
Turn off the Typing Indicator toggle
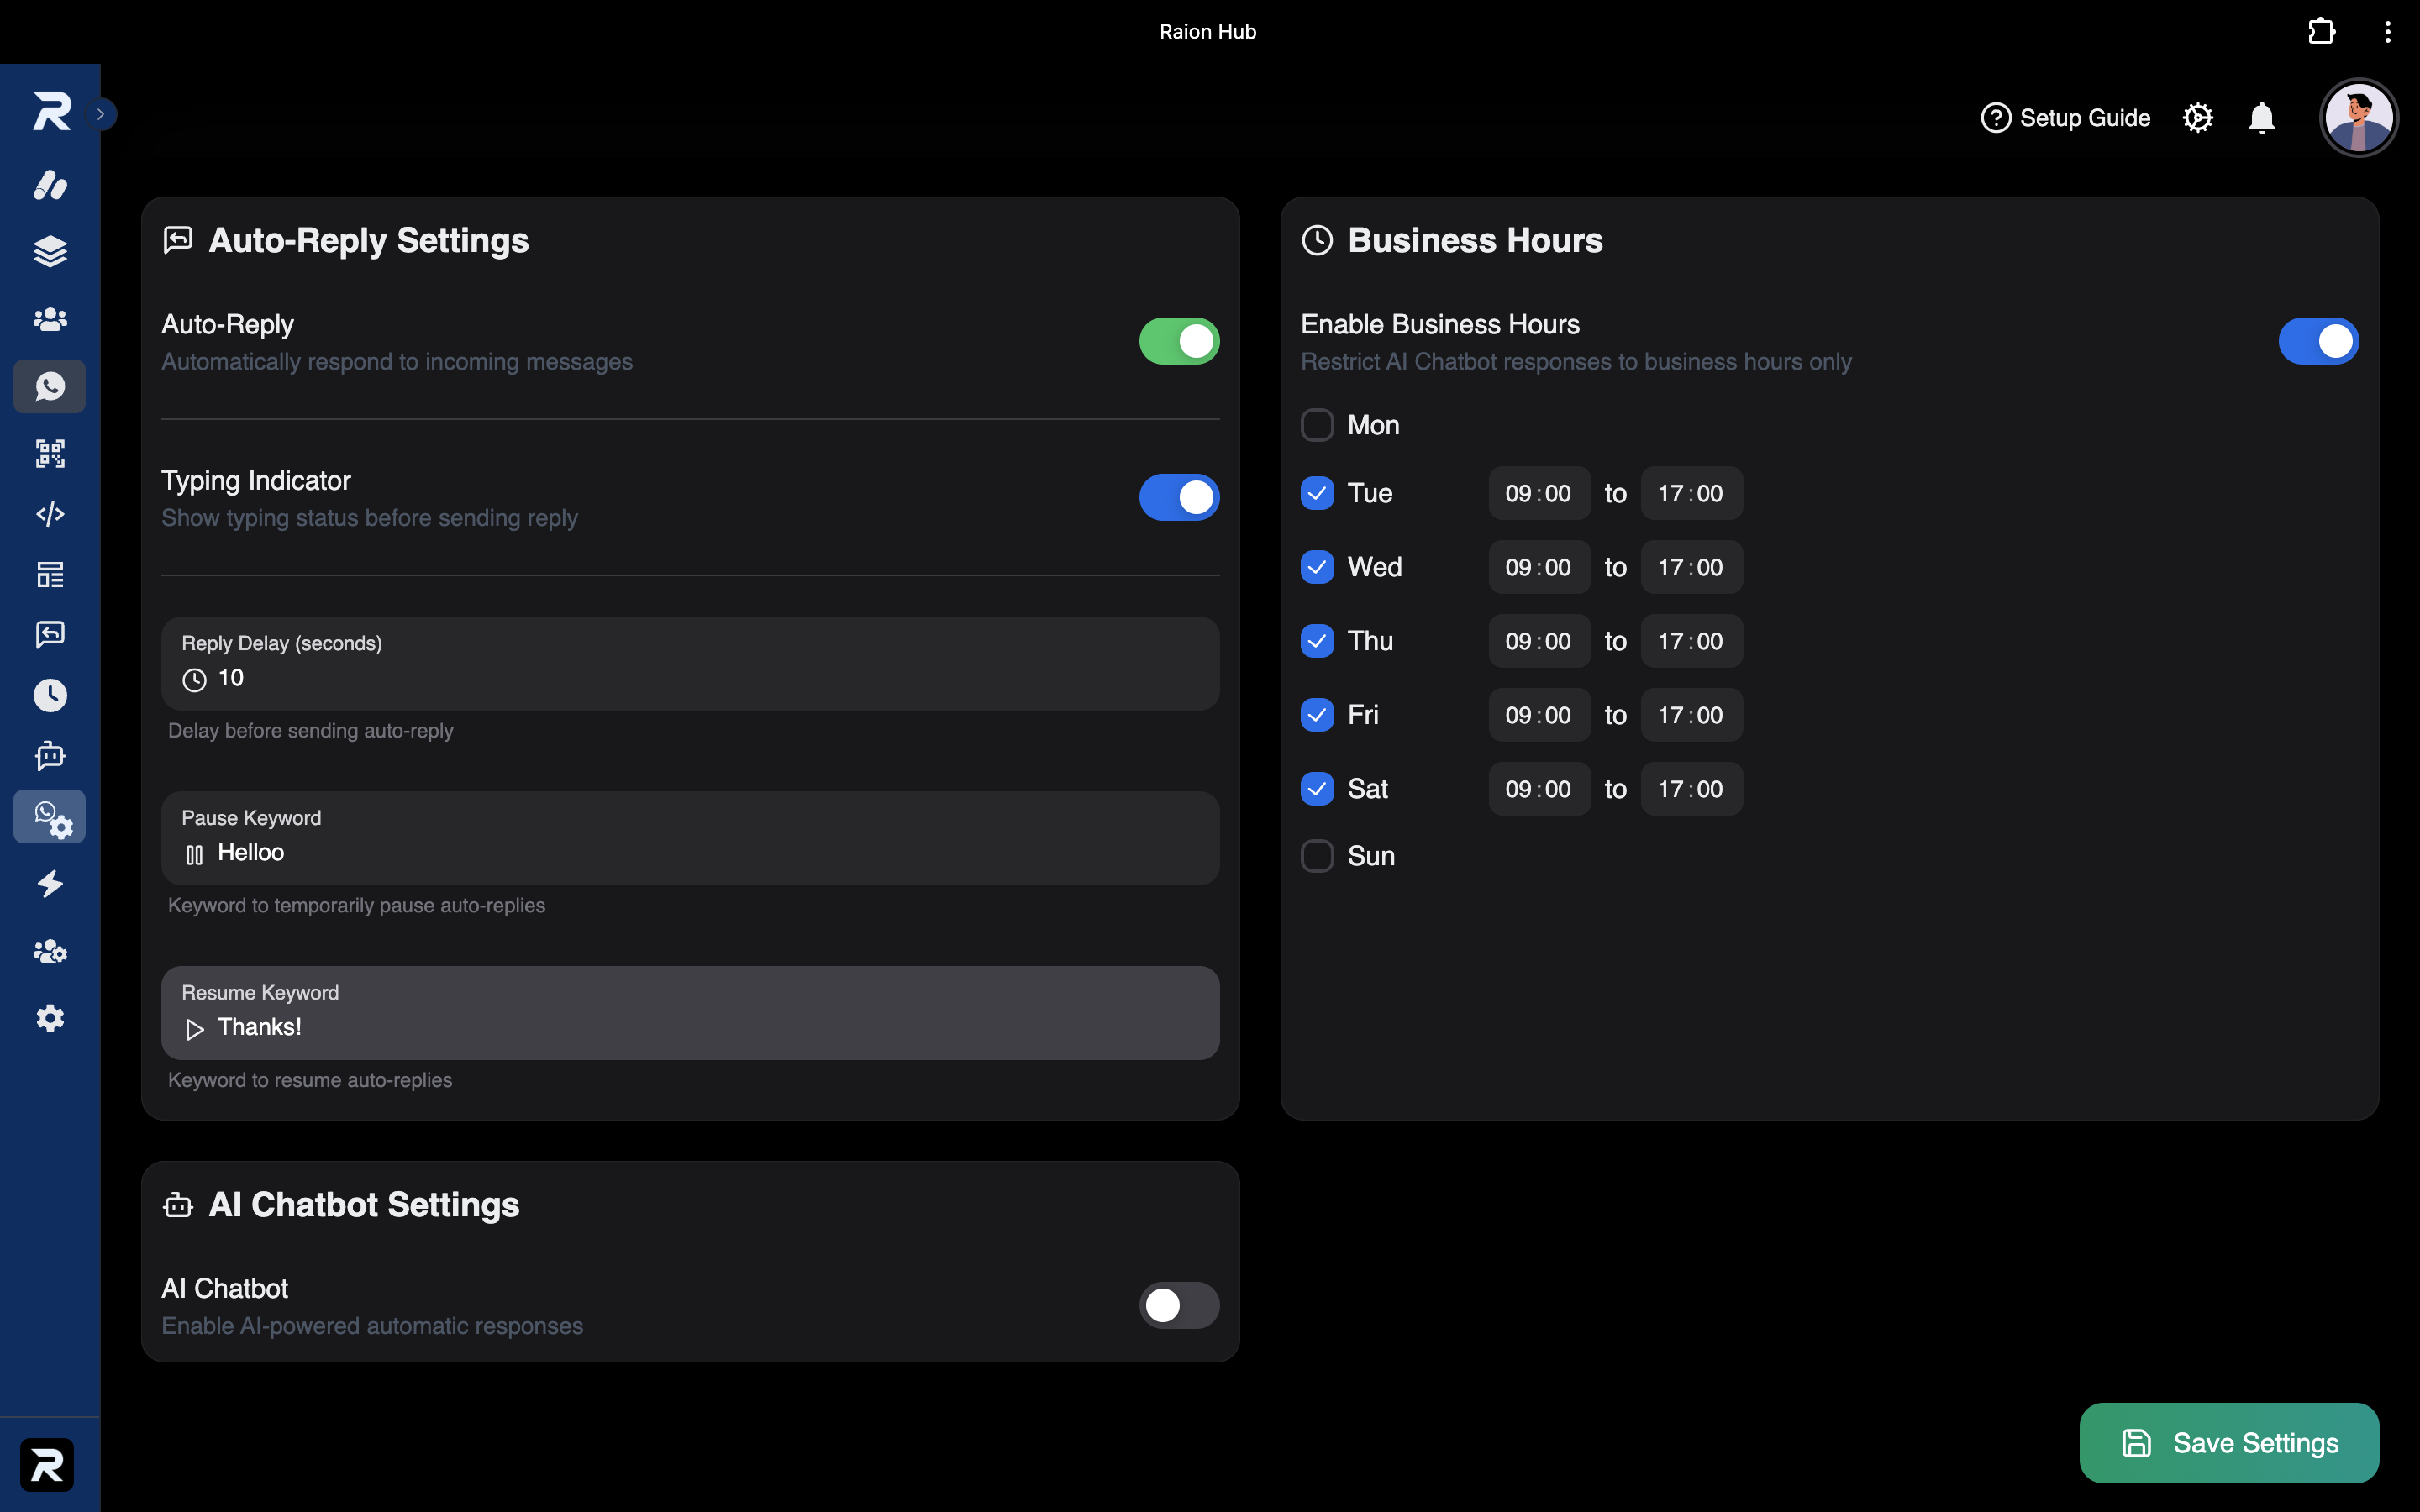pos(1179,497)
